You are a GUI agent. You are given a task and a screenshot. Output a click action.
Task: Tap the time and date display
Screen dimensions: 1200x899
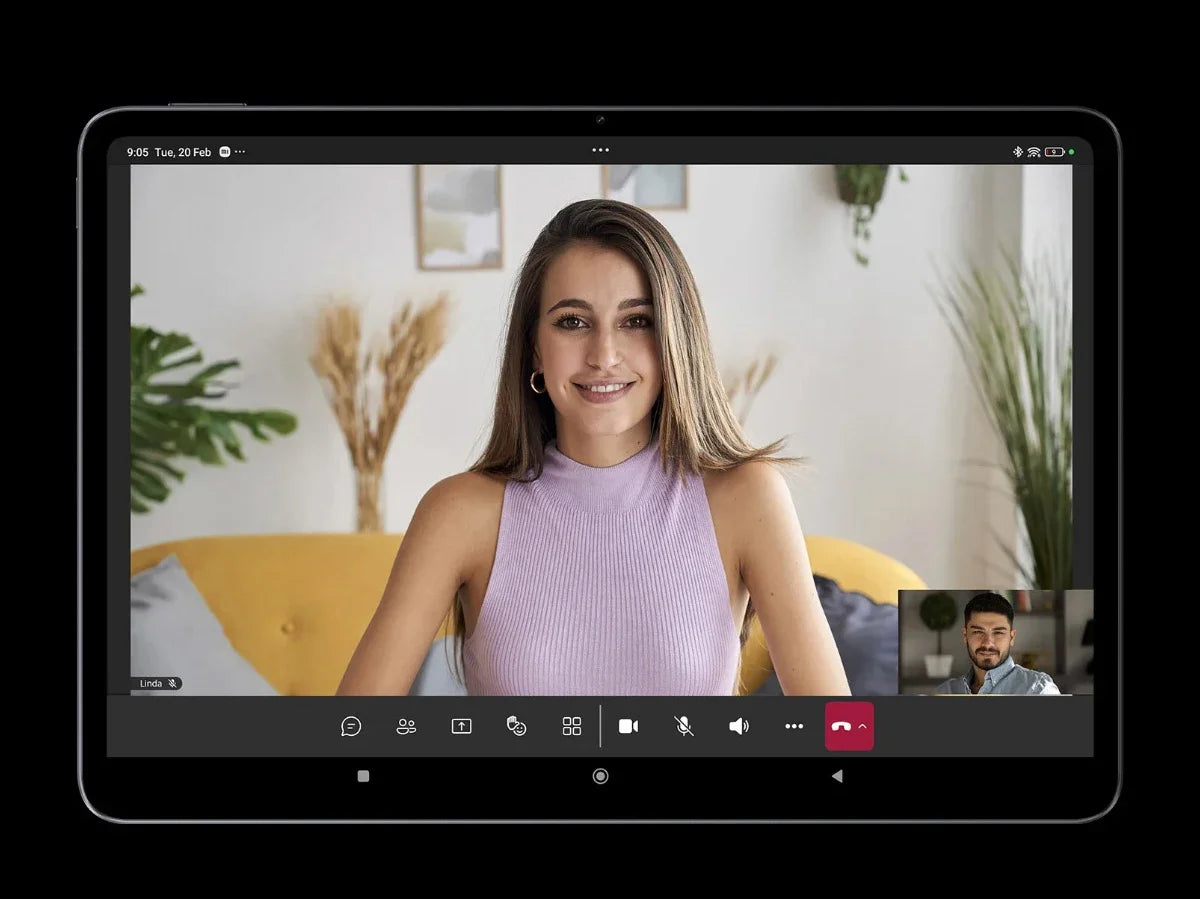point(168,152)
